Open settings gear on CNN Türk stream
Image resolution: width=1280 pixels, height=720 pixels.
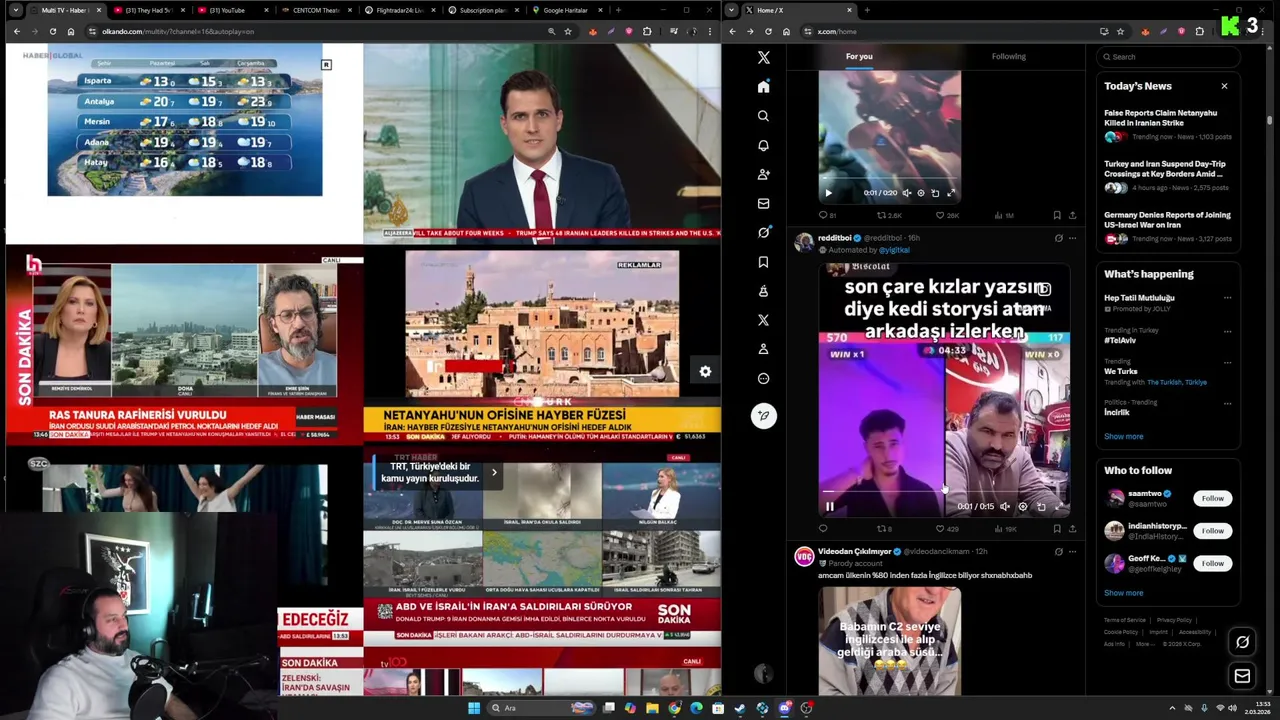coord(705,371)
